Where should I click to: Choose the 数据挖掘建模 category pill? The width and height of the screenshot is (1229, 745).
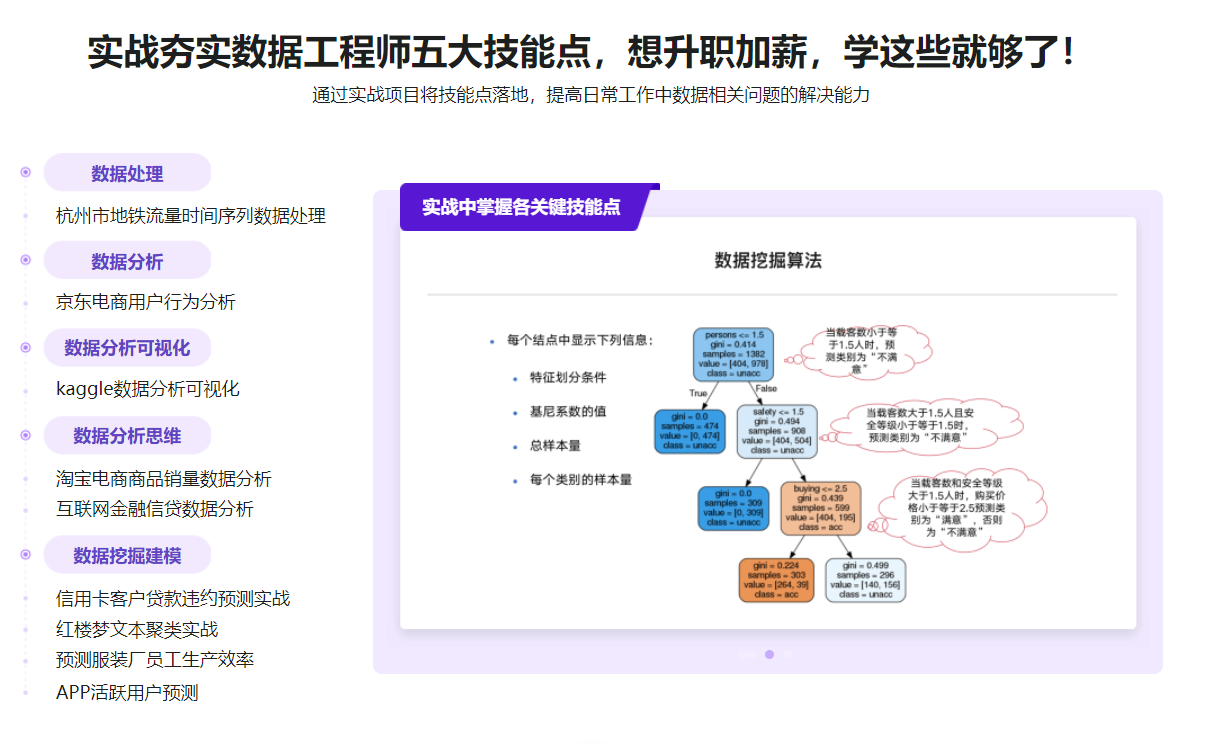click(127, 555)
